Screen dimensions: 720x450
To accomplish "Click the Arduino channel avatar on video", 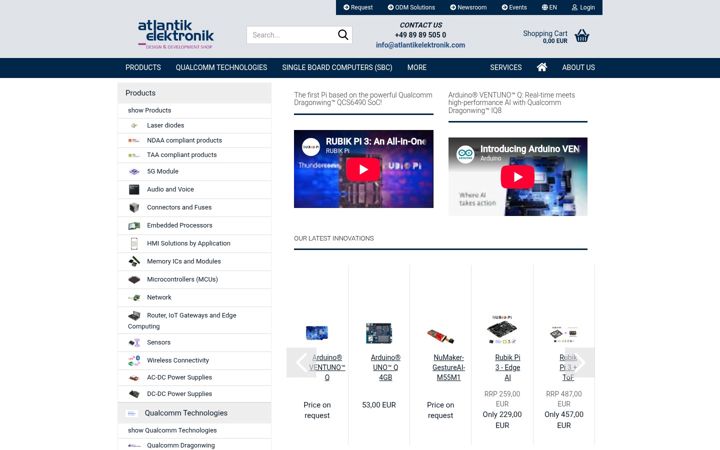I will 465,154.
